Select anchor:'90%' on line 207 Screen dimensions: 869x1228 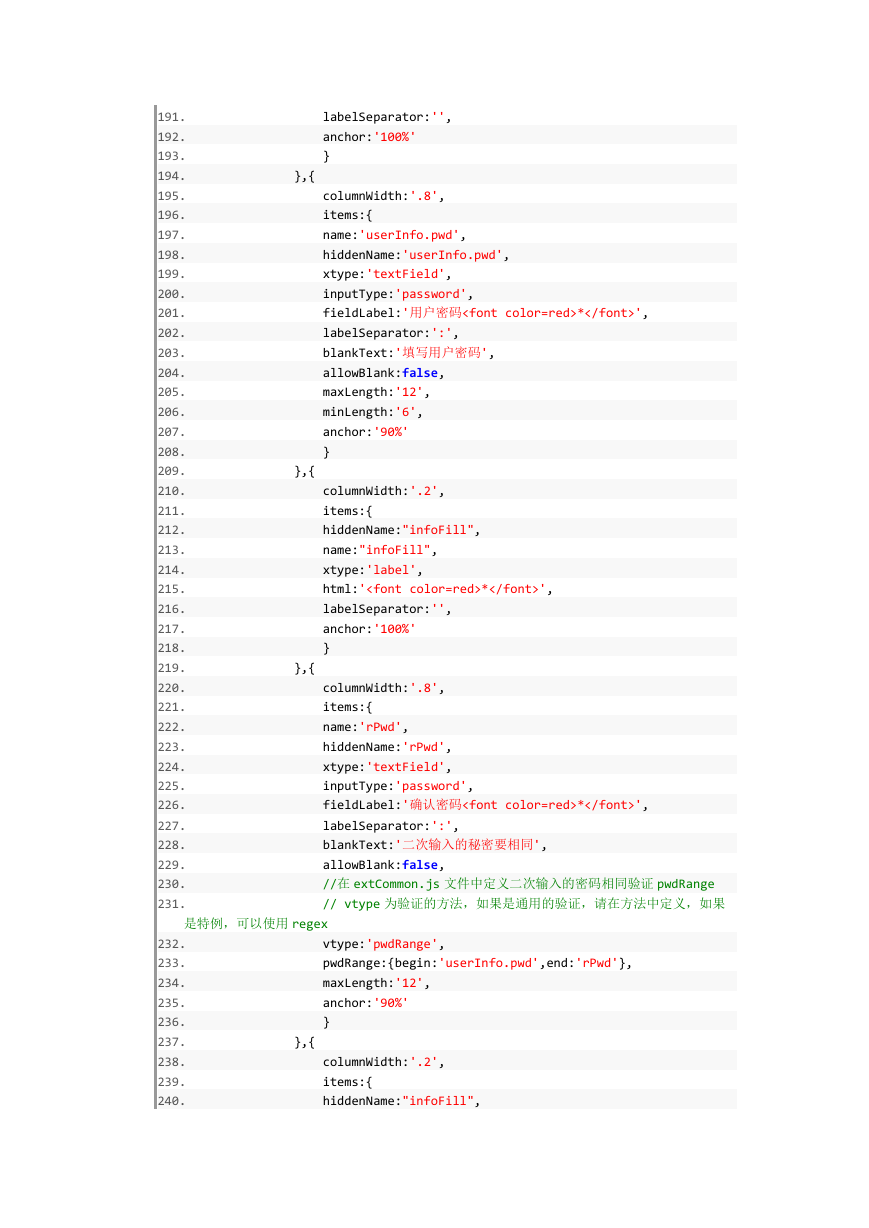tap(366, 432)
